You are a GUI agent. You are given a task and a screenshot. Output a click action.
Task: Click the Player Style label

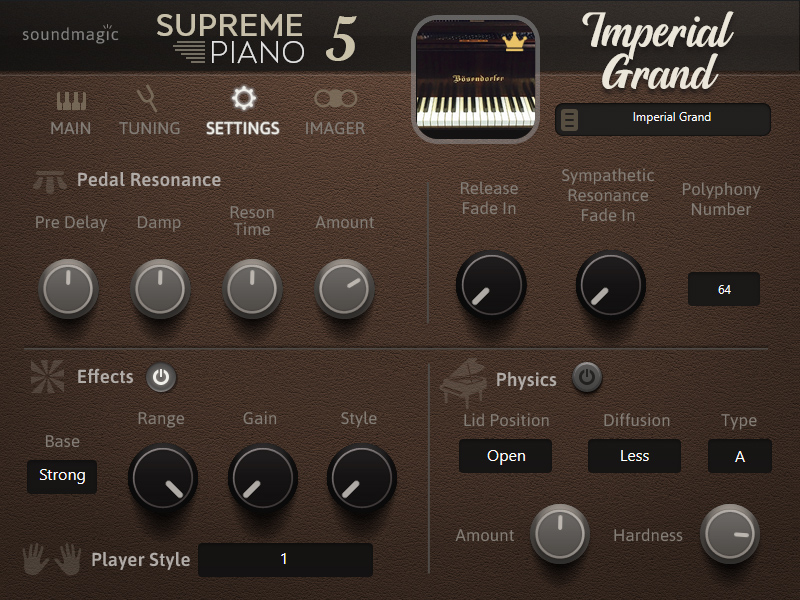(x=141, y=560)
